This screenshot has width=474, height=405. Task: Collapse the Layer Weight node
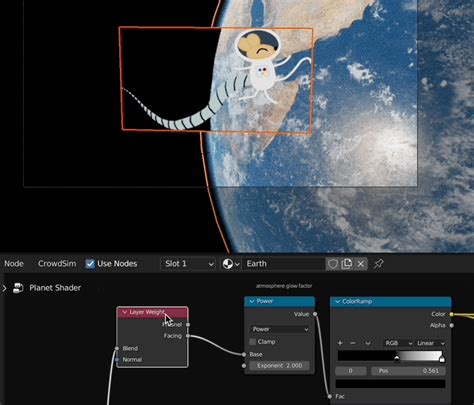[x=125, y=312]
